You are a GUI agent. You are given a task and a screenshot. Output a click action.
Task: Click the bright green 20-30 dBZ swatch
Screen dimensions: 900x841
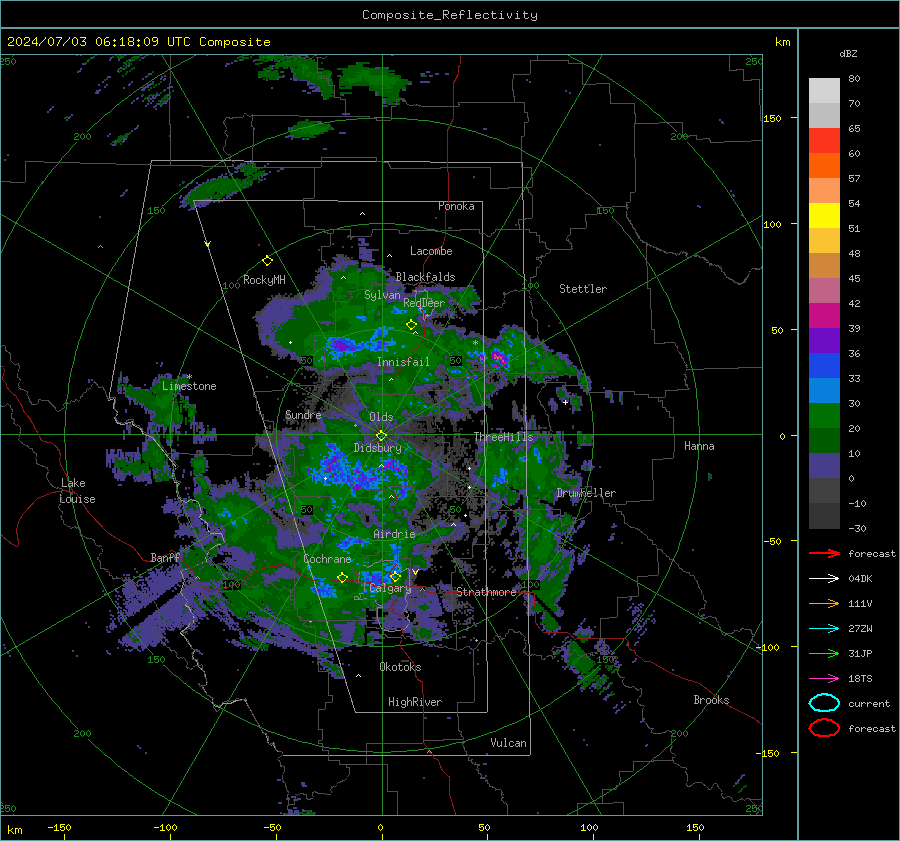(824, 416)
